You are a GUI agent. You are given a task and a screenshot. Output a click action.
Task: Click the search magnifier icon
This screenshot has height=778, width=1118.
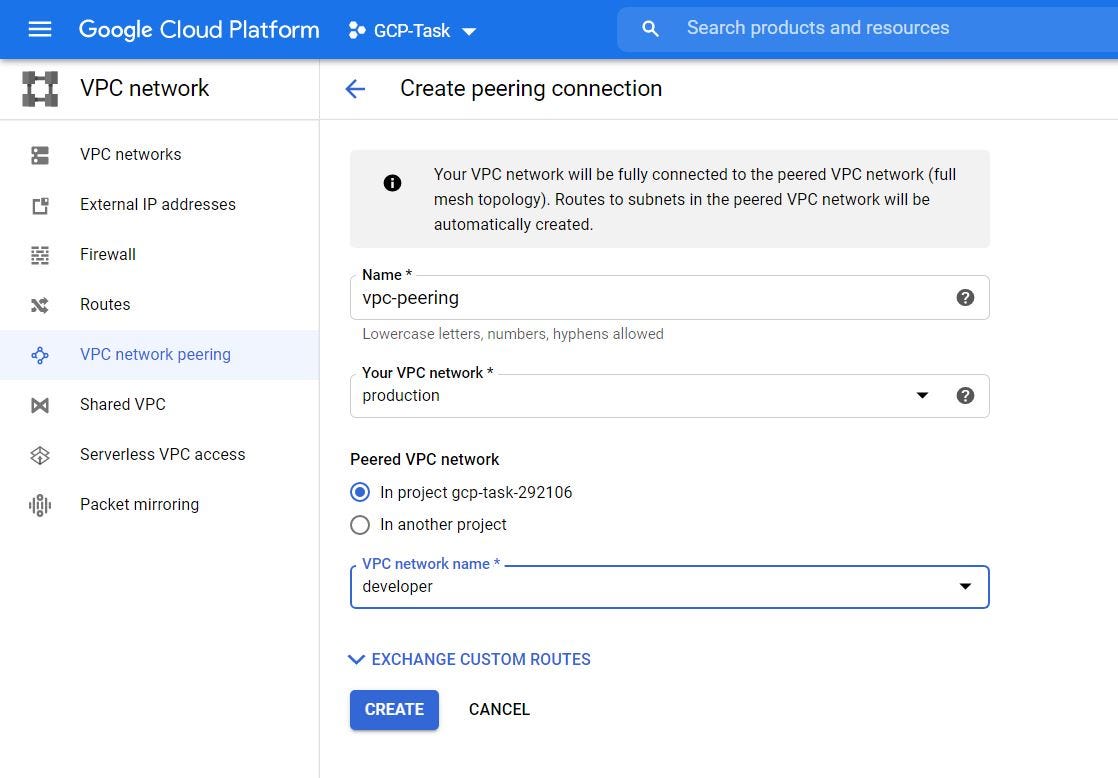click(x=650, y=29)
